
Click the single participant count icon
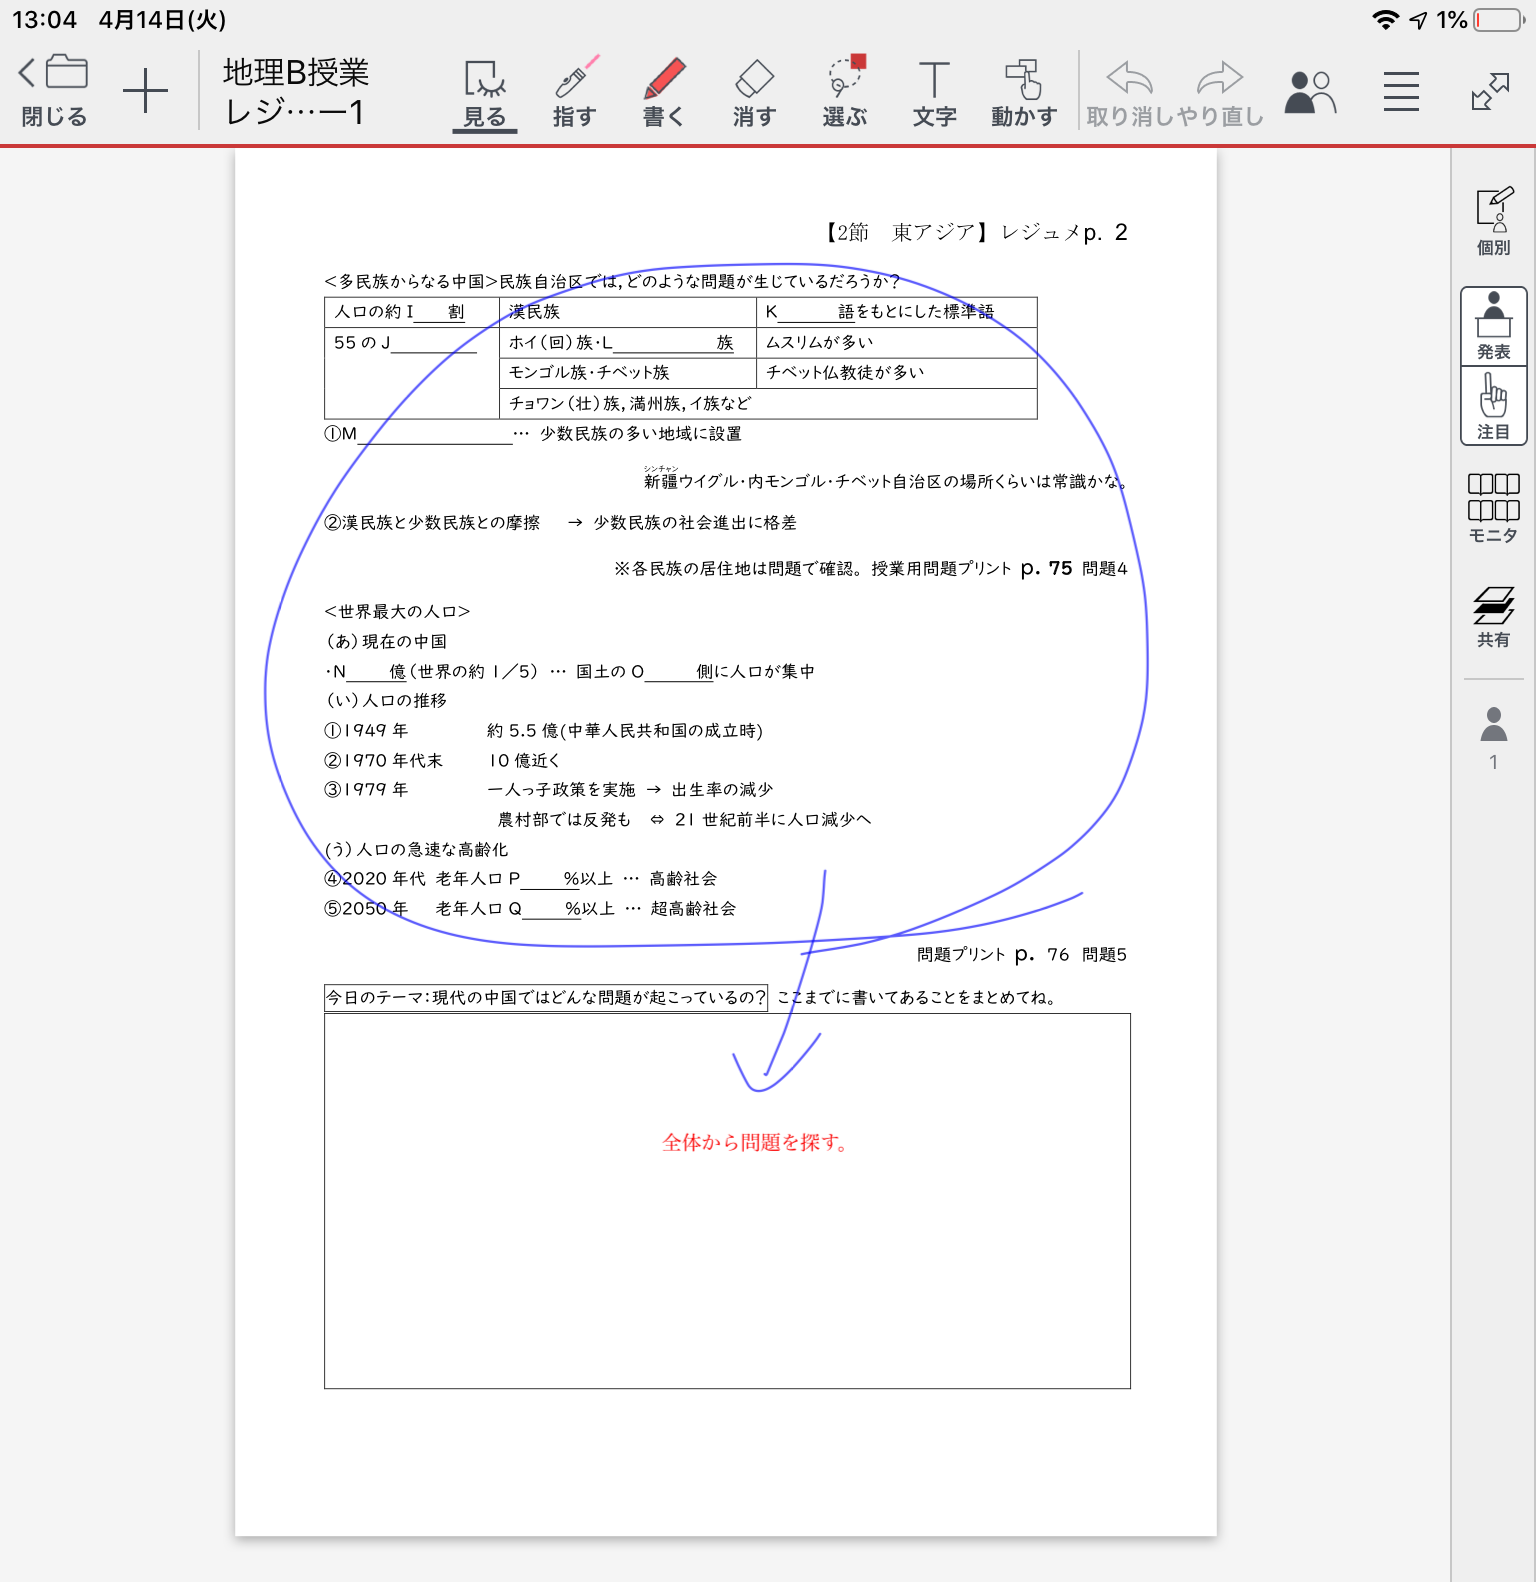click(1494, 738)
